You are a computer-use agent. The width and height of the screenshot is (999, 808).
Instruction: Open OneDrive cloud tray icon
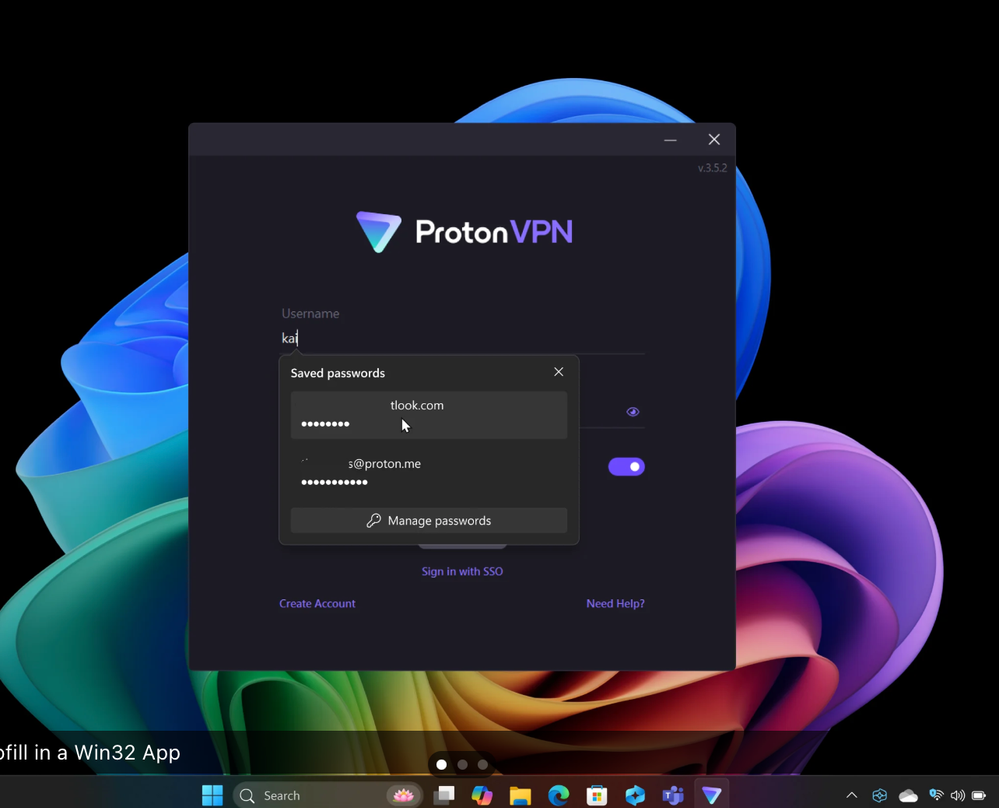pyautogui.click(x=908, y=795)
